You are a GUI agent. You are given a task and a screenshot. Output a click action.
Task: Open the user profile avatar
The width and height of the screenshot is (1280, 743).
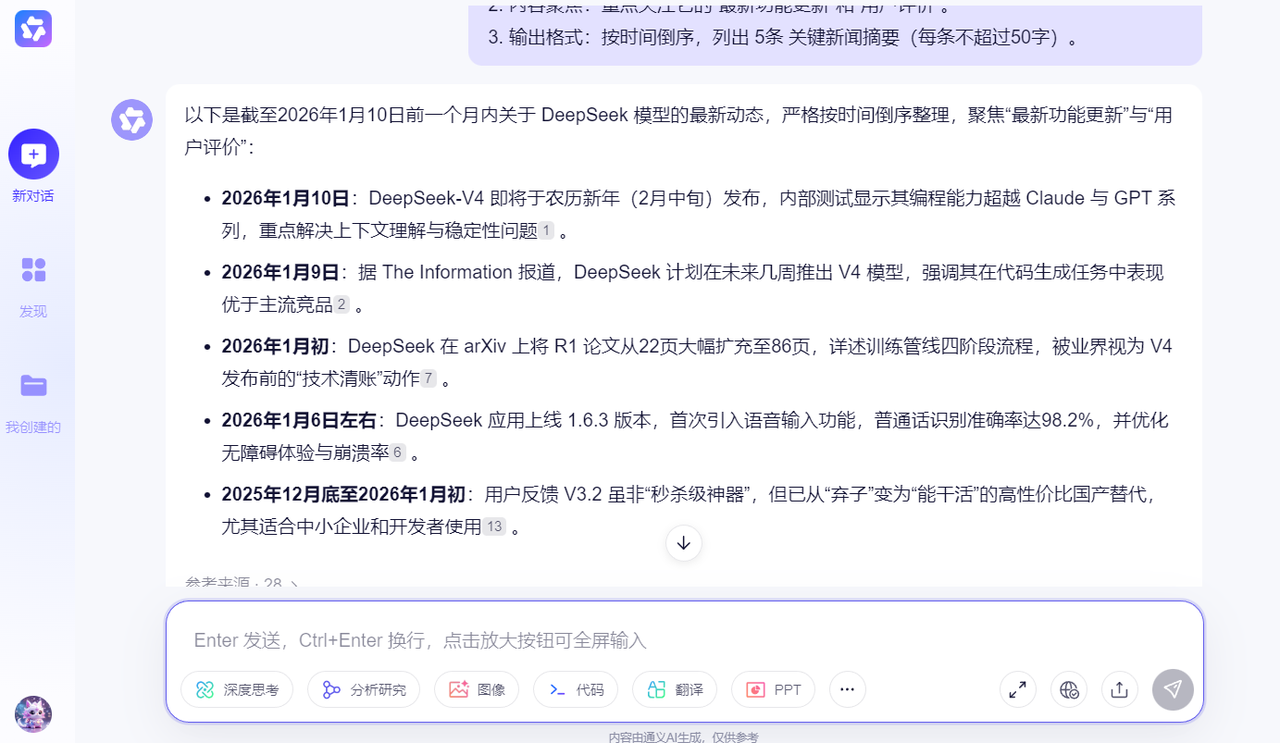pos(33,714)
